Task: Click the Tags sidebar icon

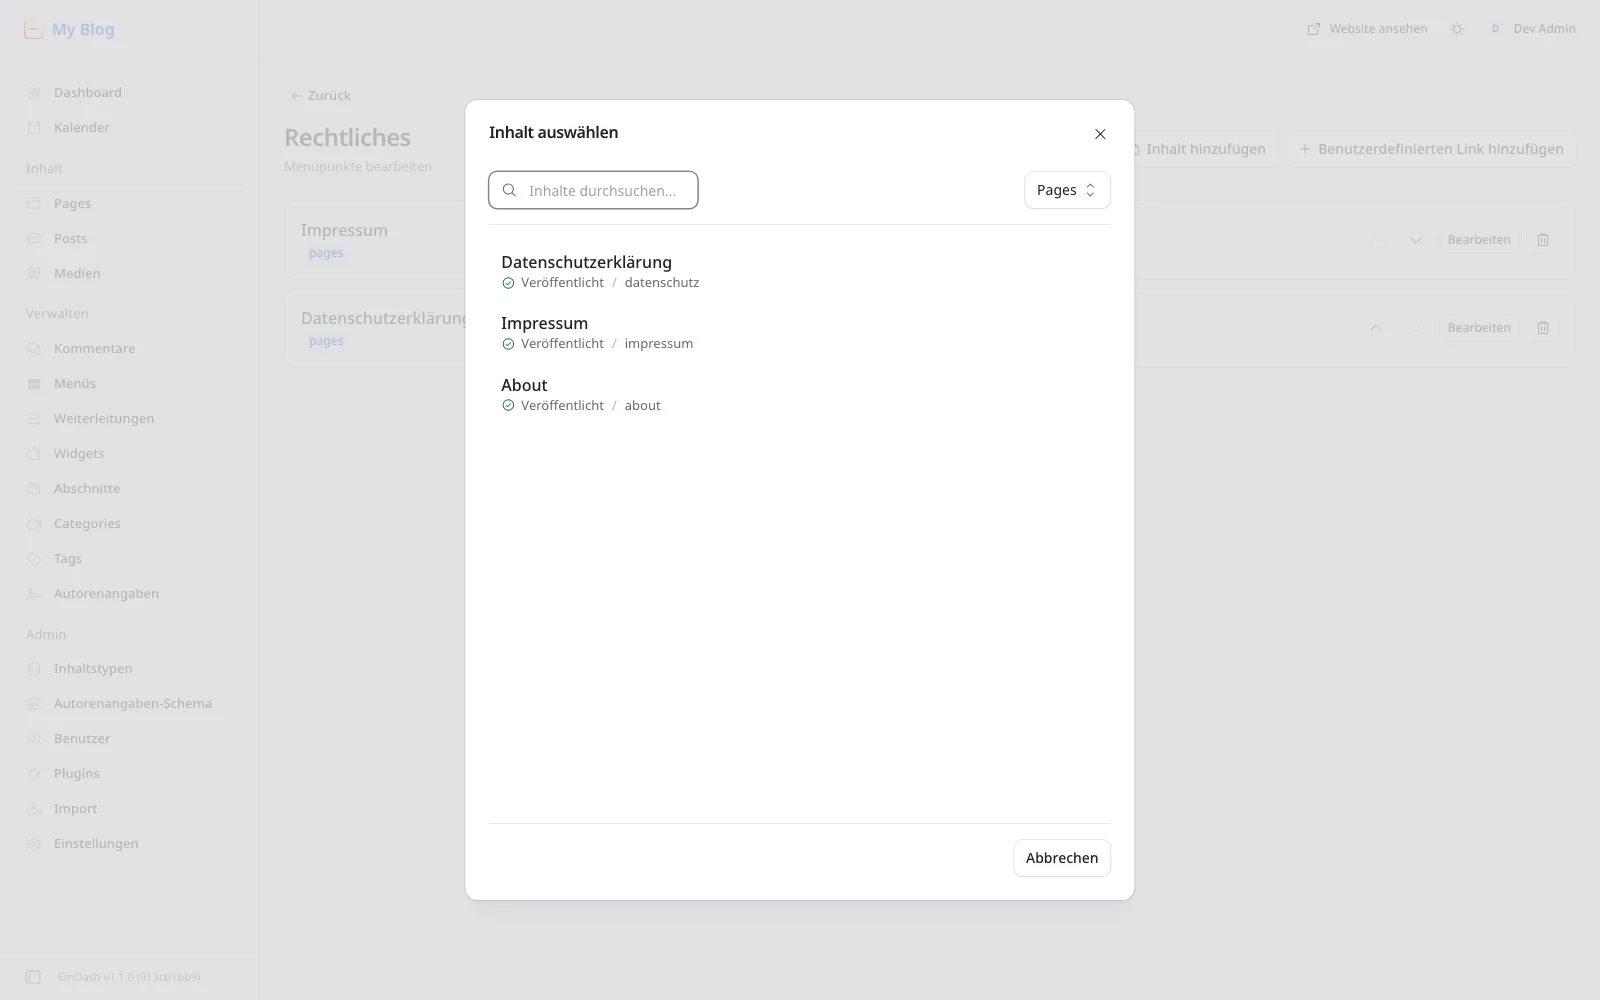Action: [x=34, y=558]
